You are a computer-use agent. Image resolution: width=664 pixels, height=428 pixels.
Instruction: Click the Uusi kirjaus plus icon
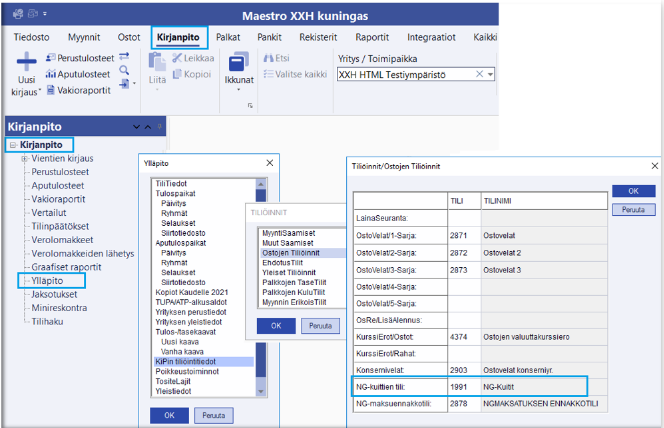click(27, 63)
